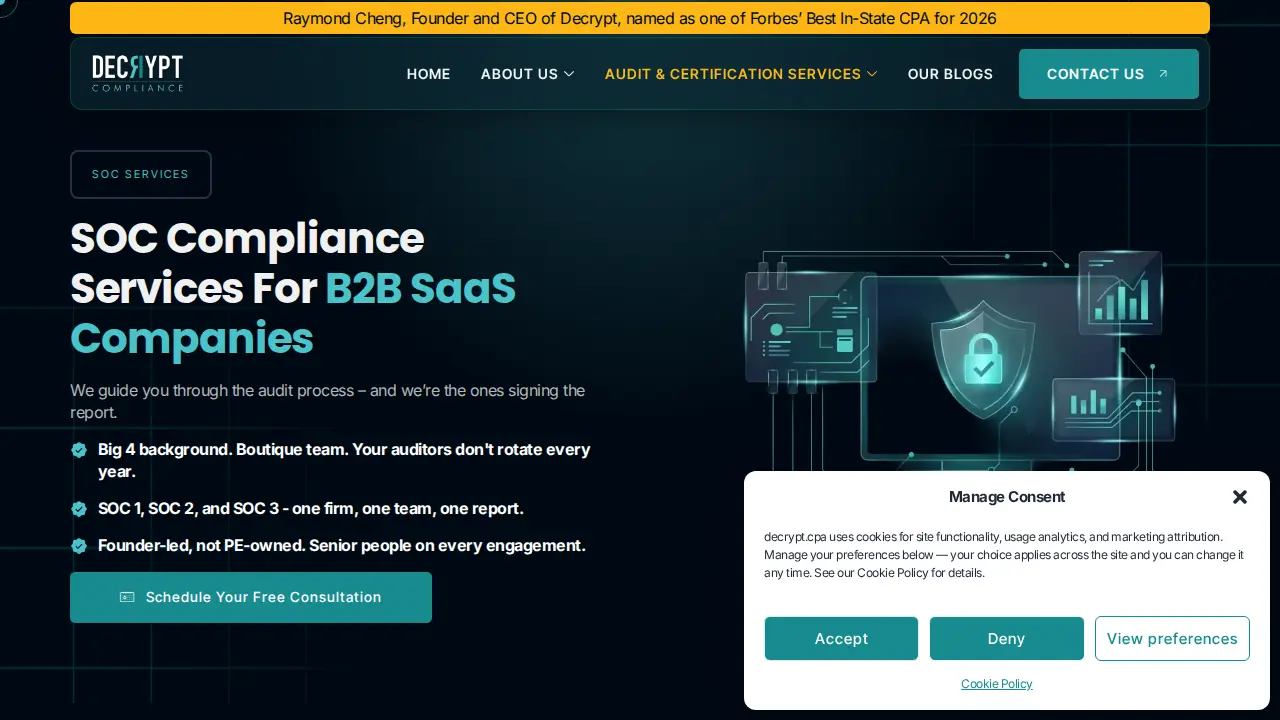Accept cookies in the consent dialog
1280x720 pixels.
841,639
